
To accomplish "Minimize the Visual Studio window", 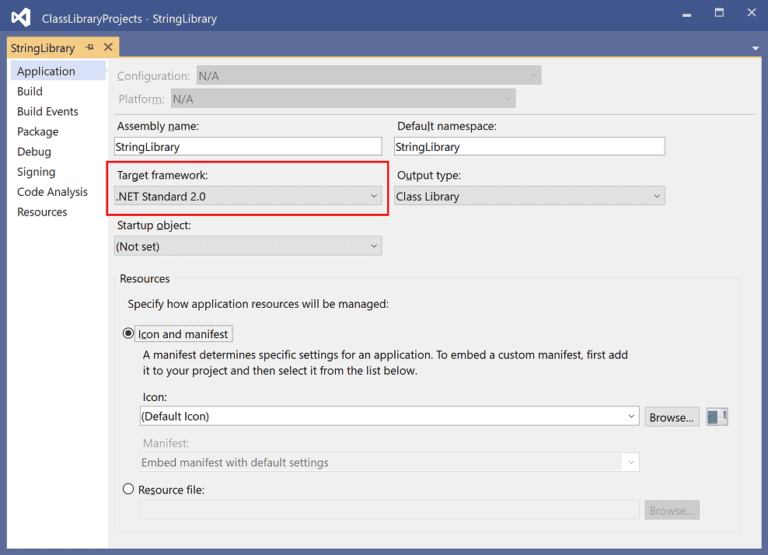I will pyautogui.click(x=687, y=15).
